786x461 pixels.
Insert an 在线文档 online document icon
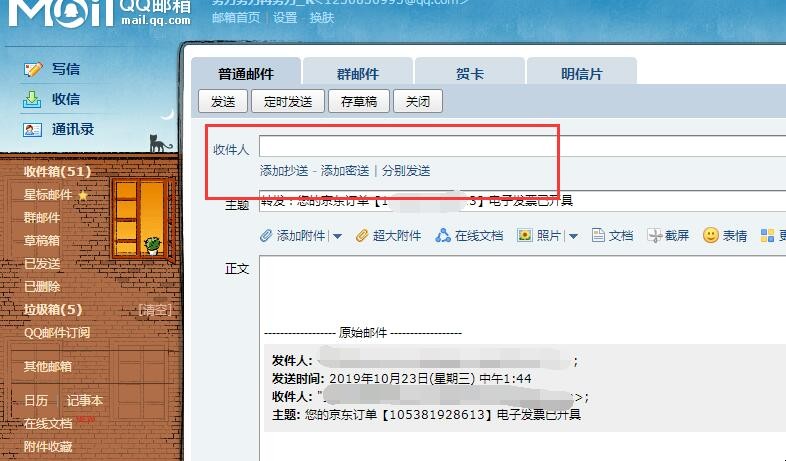(x=443, y=236)
